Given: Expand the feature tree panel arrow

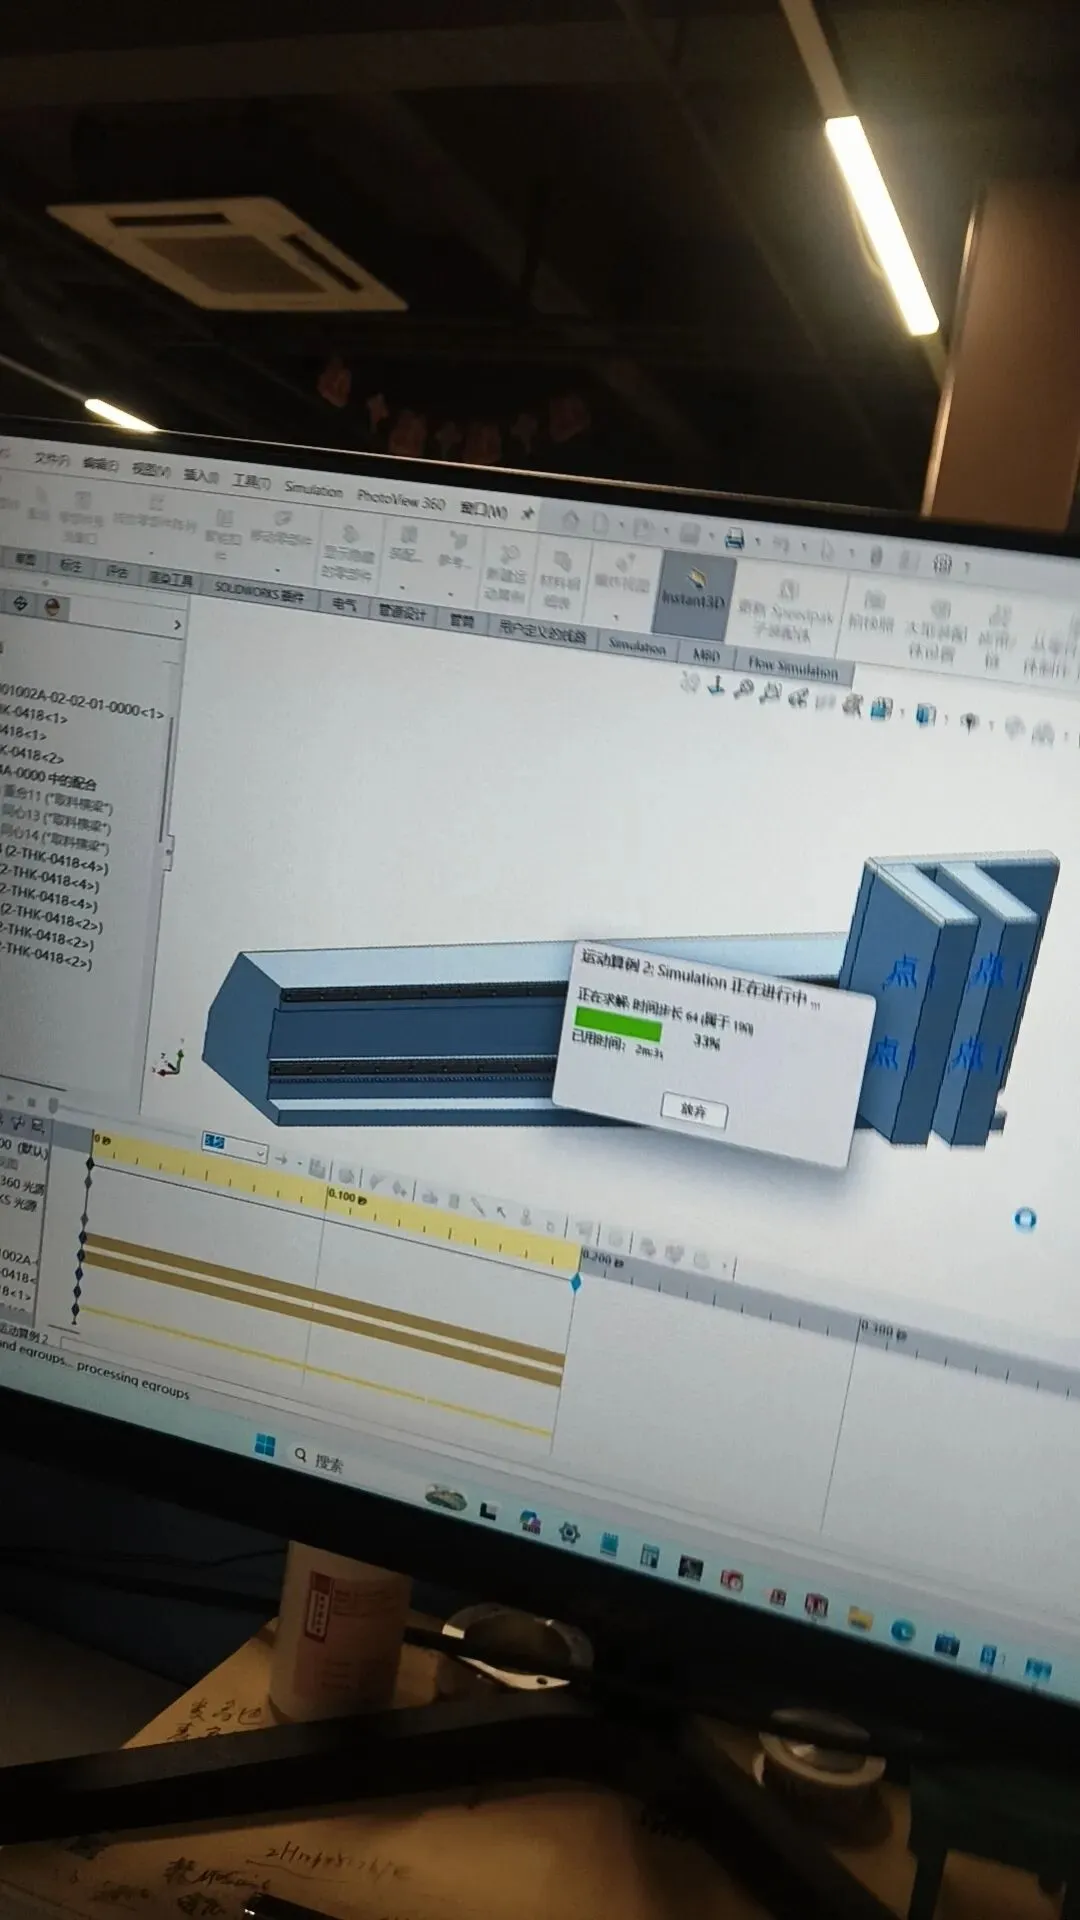Looking at the screenshot, I should [x=177, y=625].
